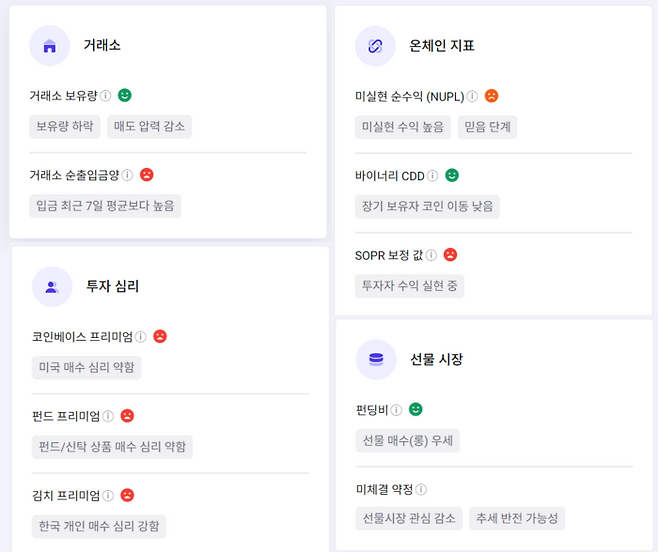Click the 투자 심리 people icon

(52, 287)
